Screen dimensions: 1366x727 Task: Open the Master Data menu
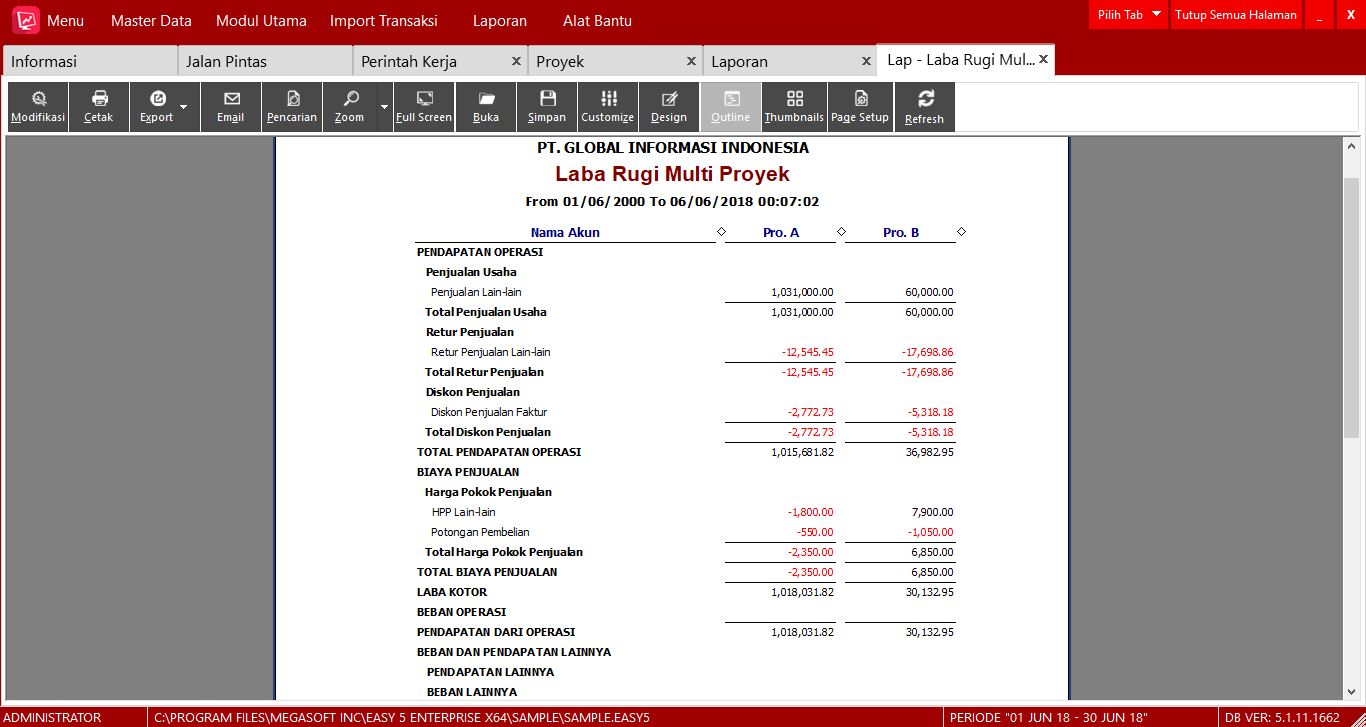click(x=150, y=21)
